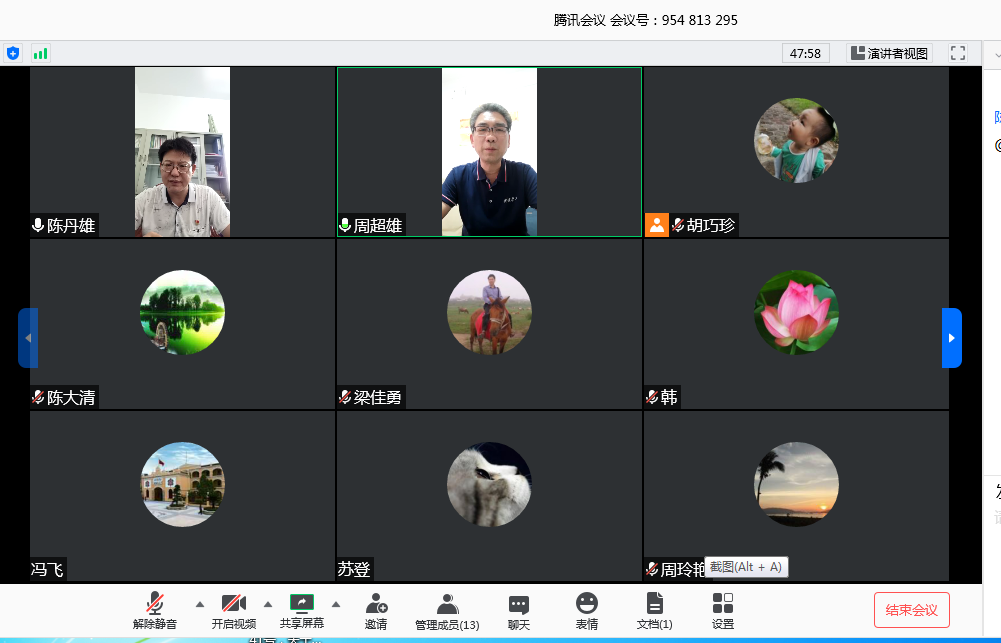The height and width of the screenshot is (643, 1001).
Task: Start screen sharing via 共享屏幕
Action: 301,609
